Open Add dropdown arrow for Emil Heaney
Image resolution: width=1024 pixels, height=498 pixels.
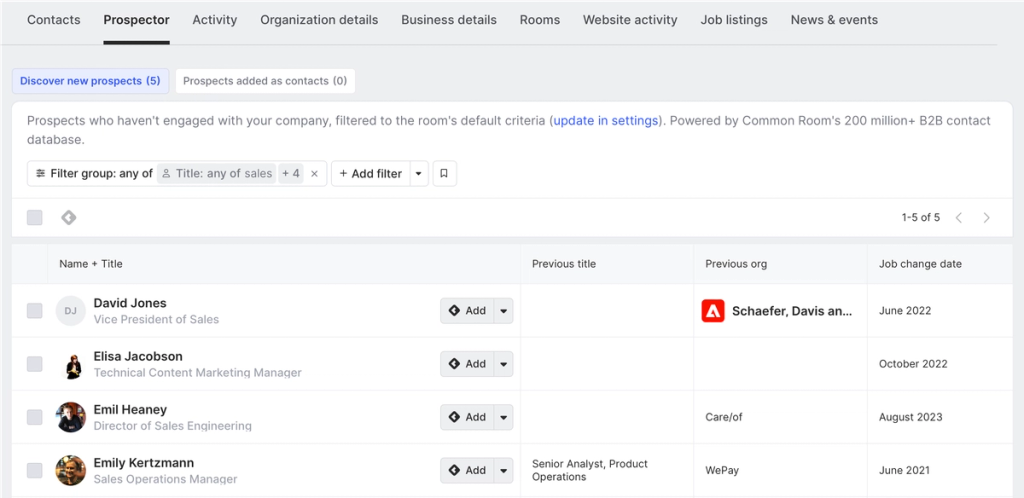pyautogui.click(x=503, y=417)
